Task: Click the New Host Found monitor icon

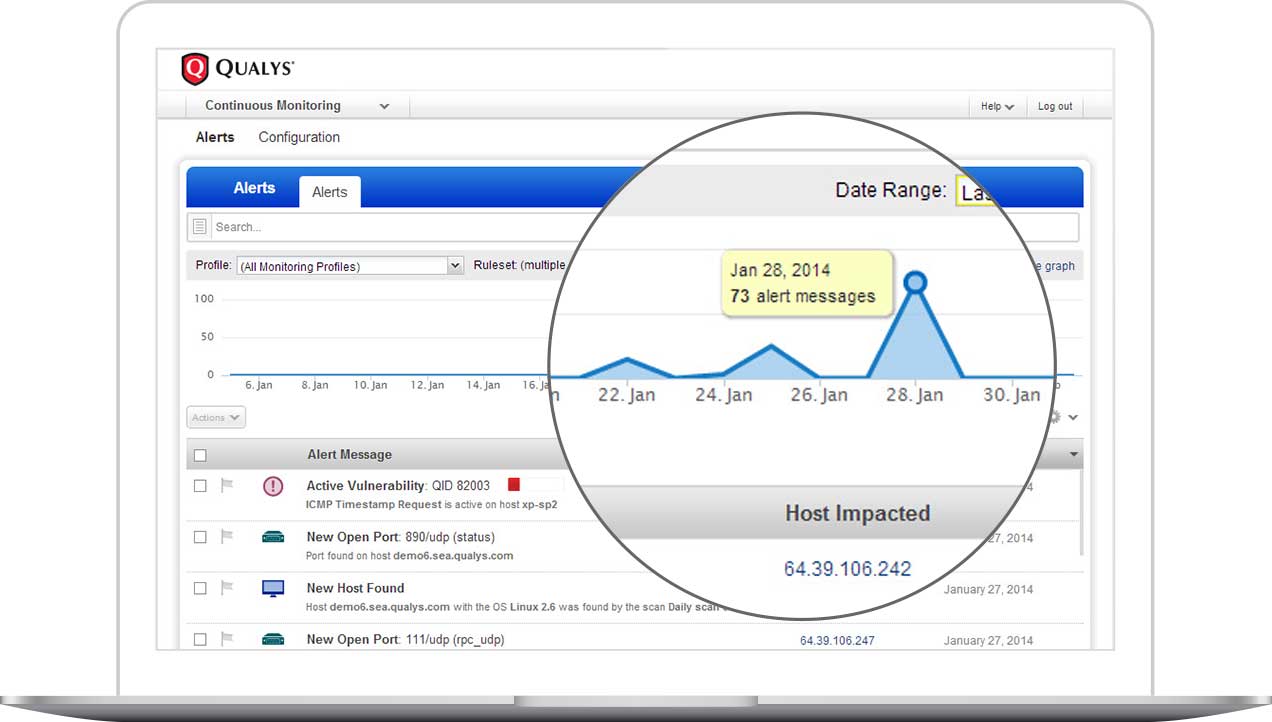Action: pos(271,589)
